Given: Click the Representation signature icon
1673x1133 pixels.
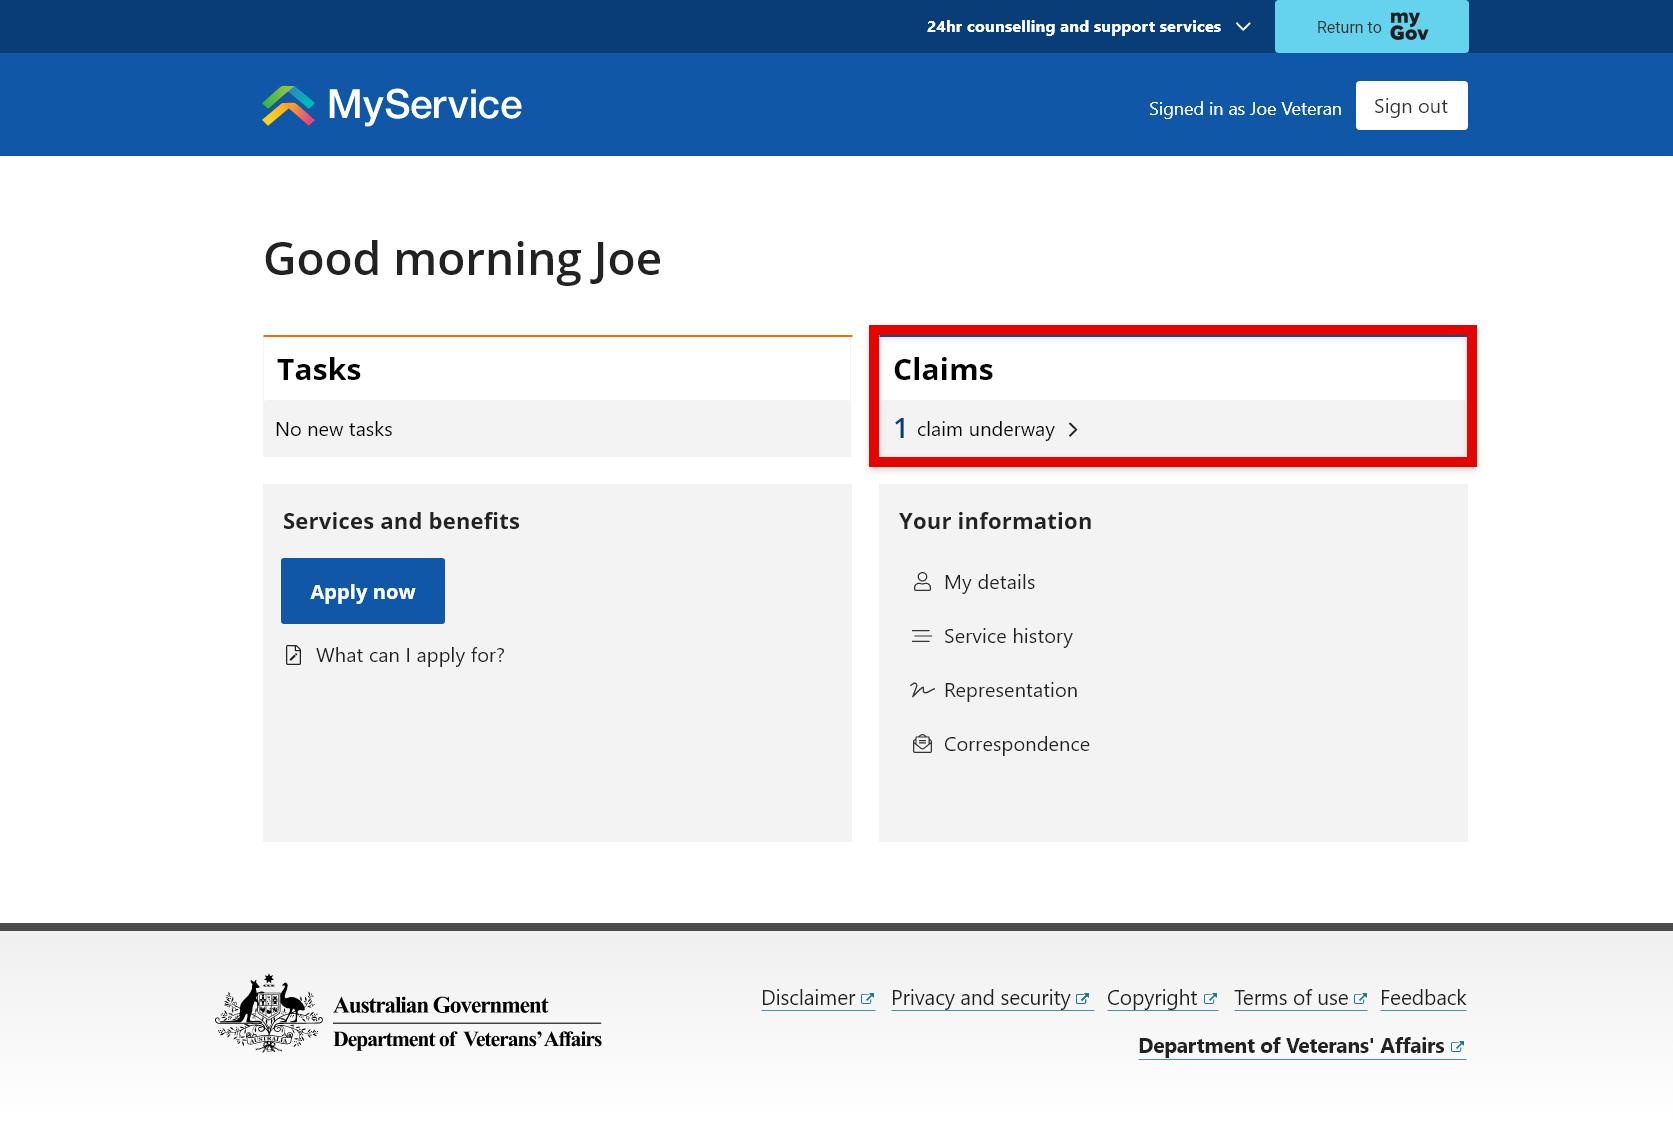Looking at the screenshot, I should coord(922,690).
